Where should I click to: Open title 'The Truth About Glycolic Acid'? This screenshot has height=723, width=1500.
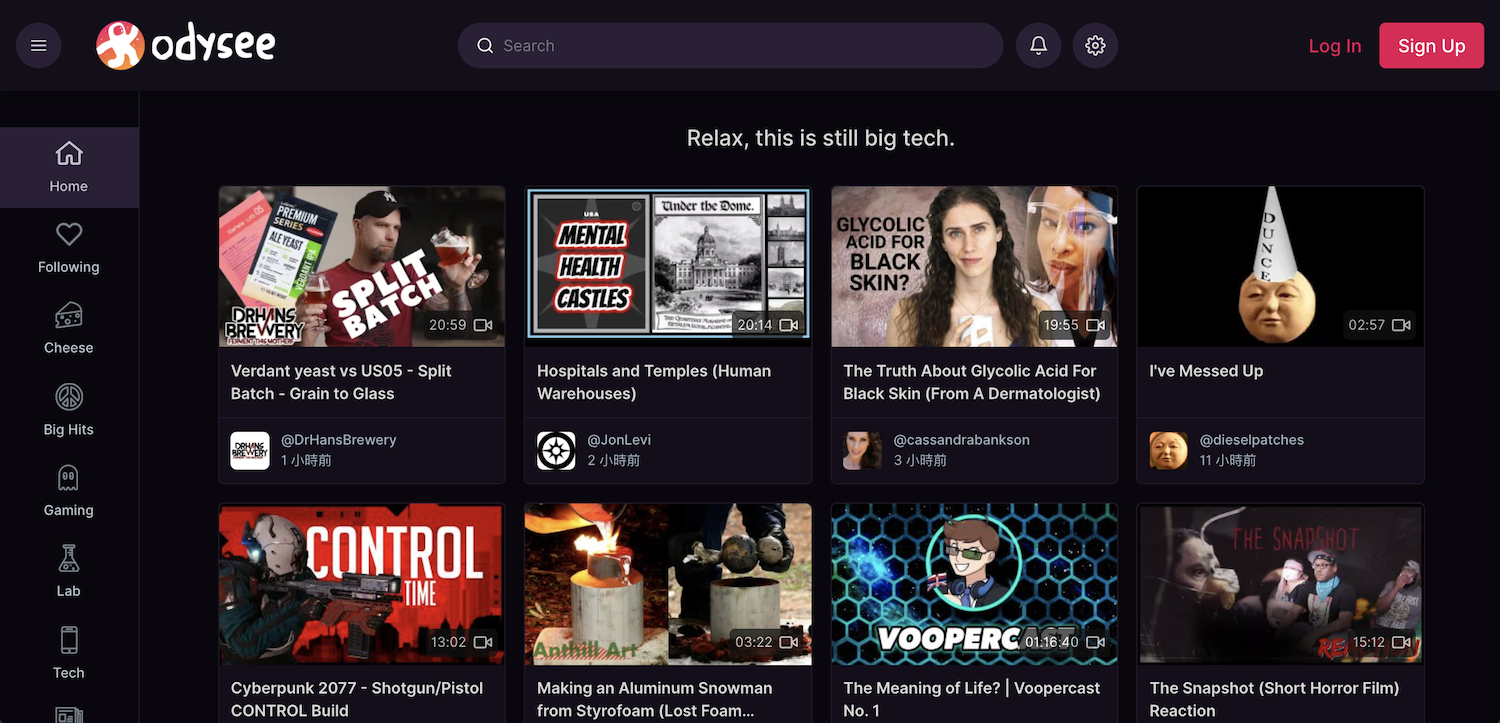point(972,382)
